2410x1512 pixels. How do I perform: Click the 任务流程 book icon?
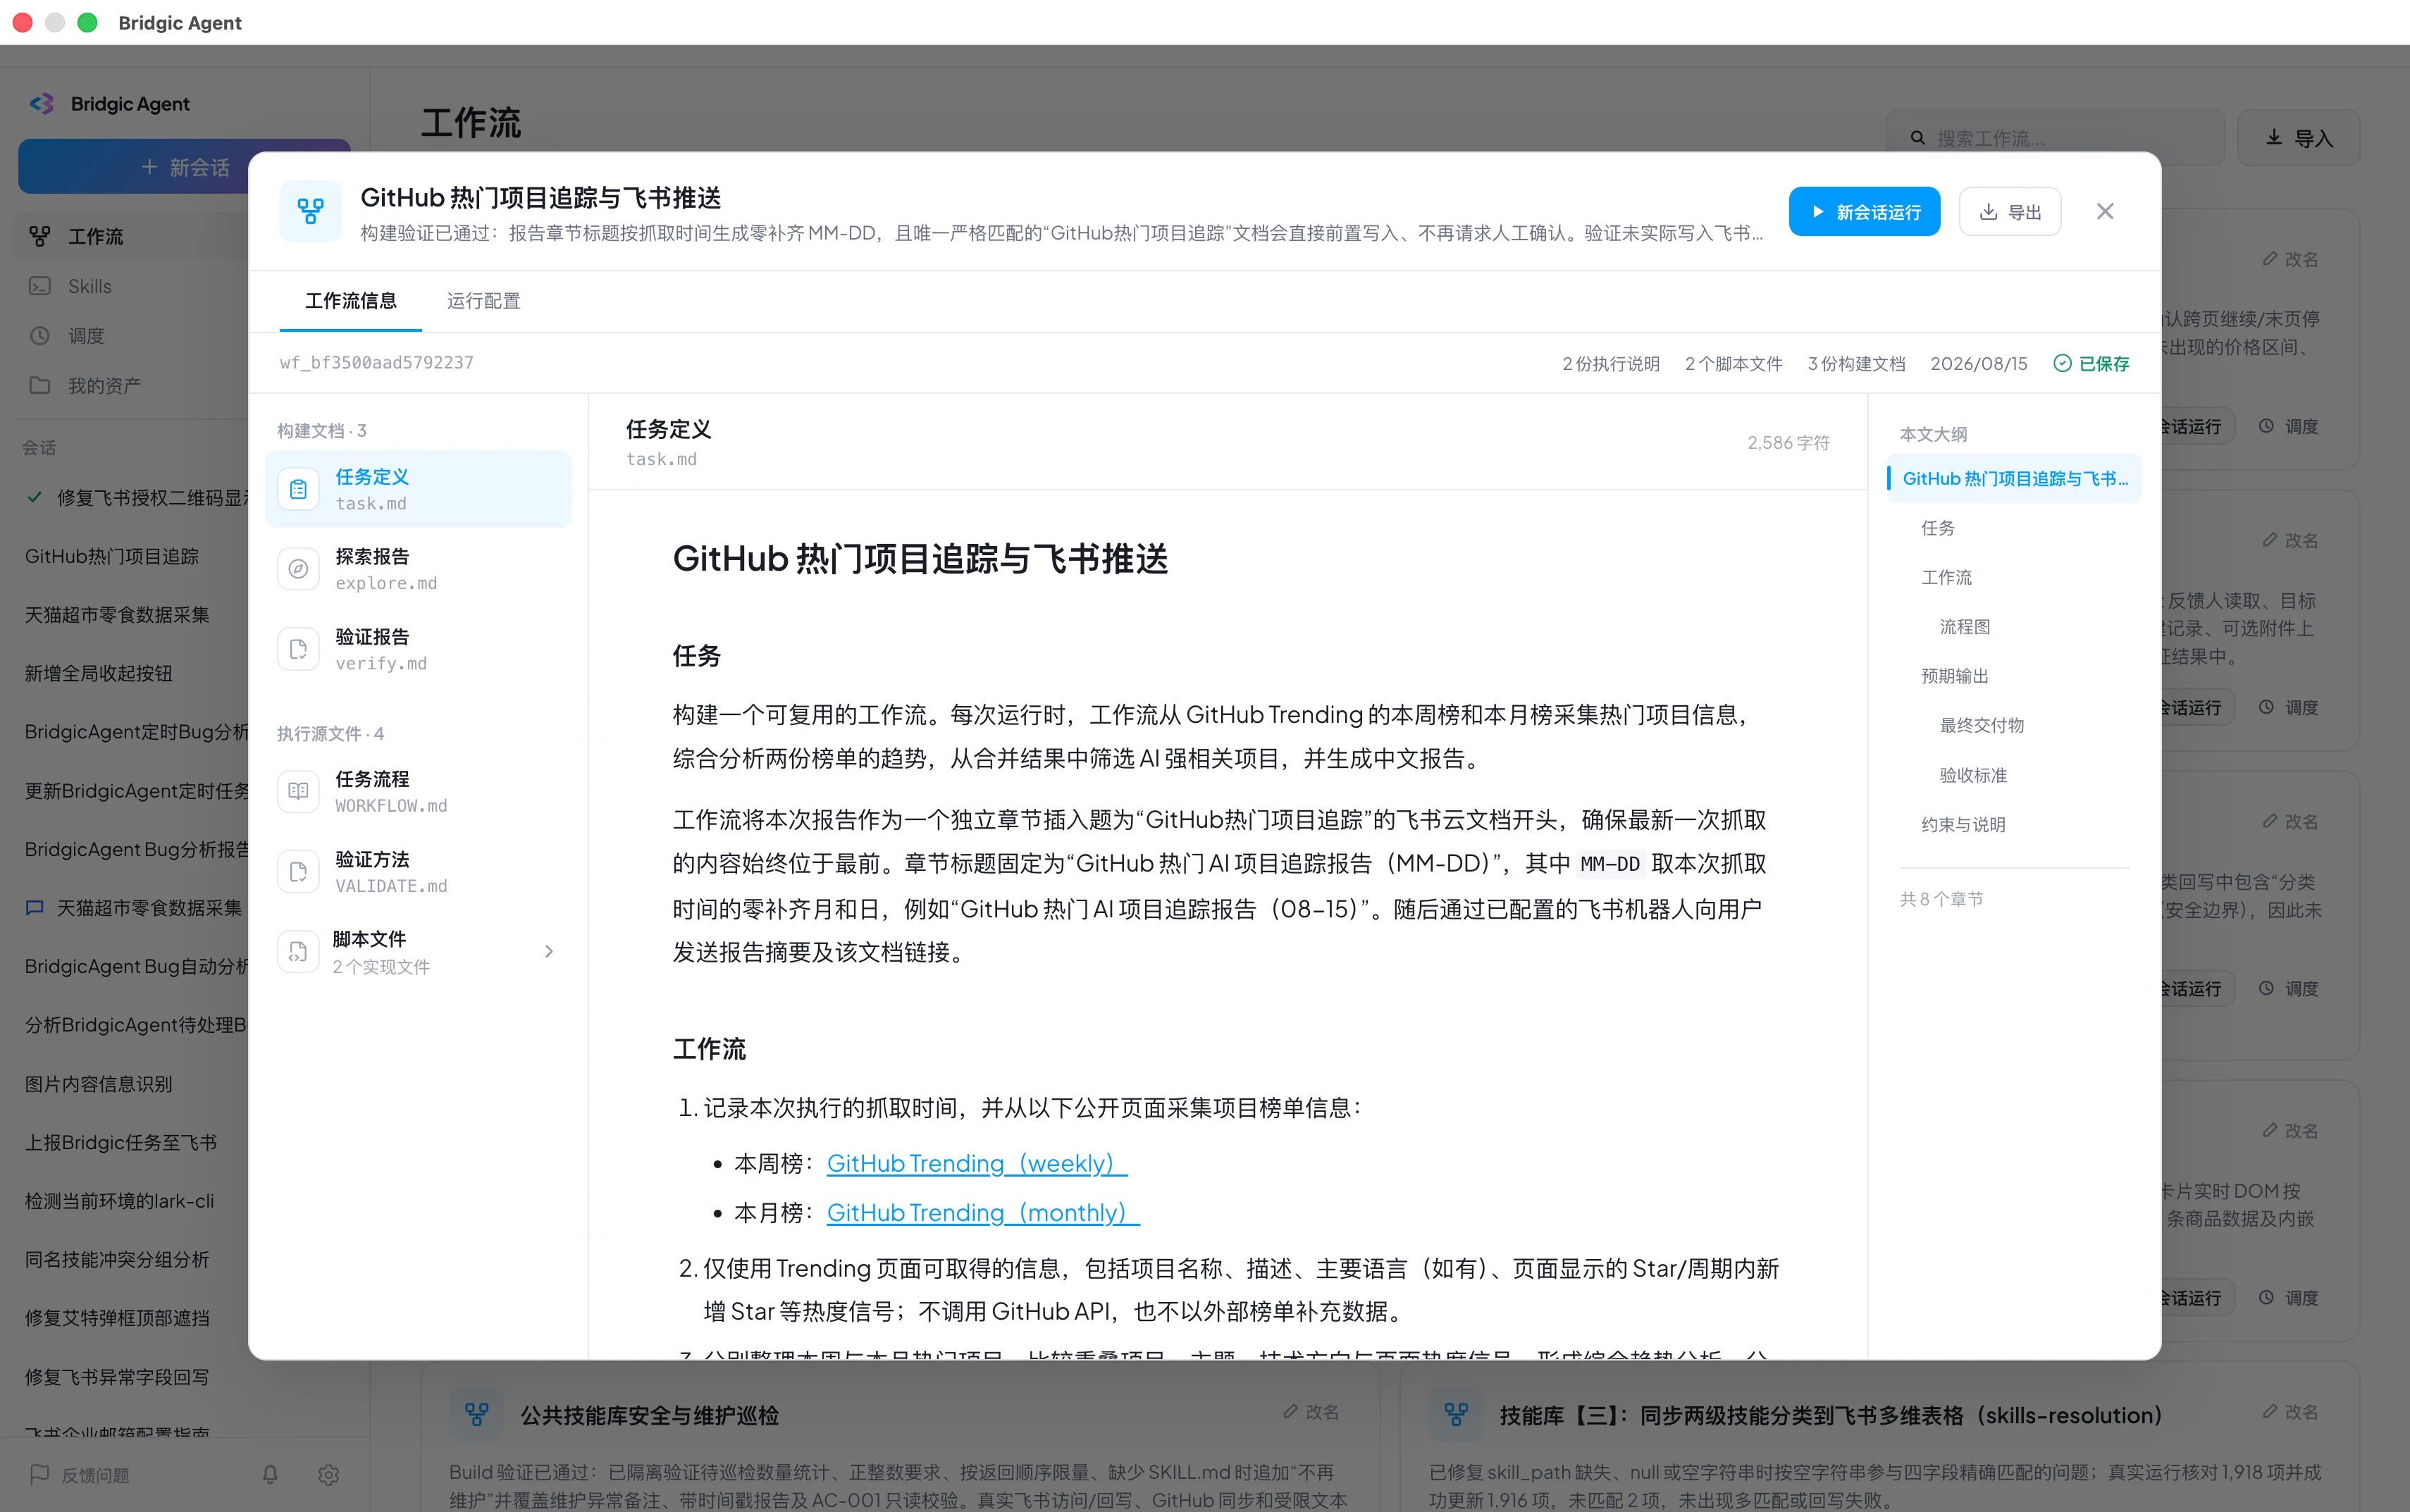pyautogui.click(x=298, y=791)
